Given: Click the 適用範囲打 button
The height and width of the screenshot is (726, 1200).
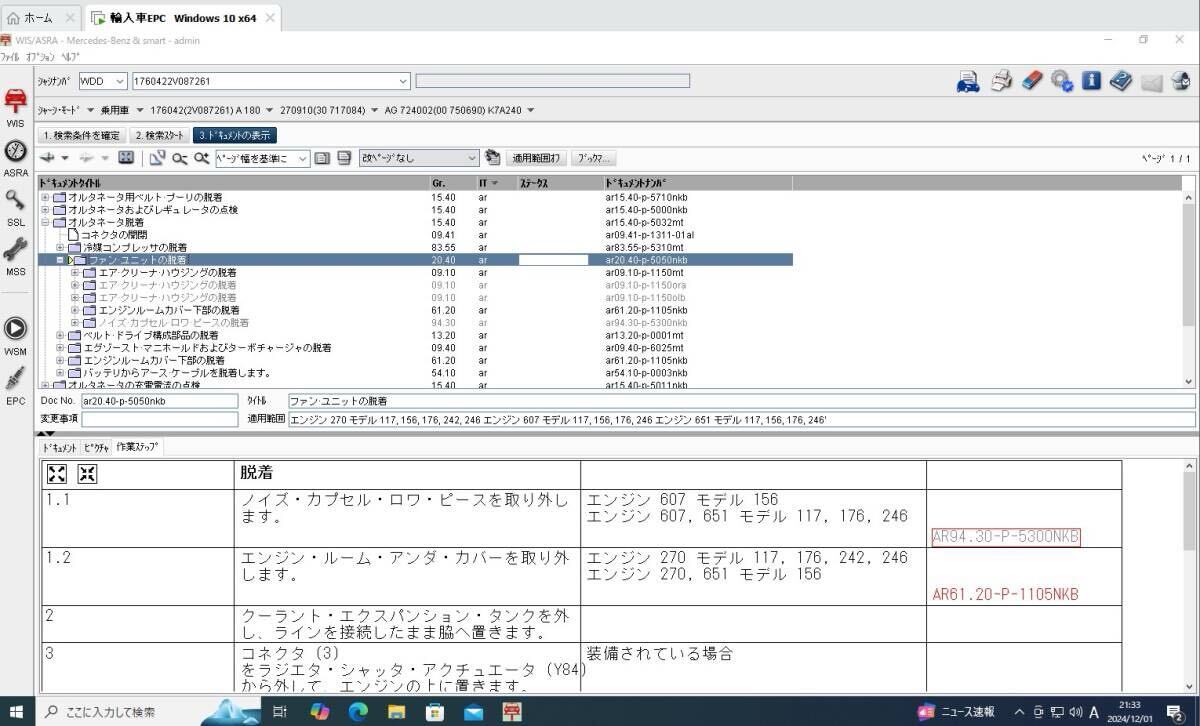Looking at the screenshot, I should [x=536, y=157].
